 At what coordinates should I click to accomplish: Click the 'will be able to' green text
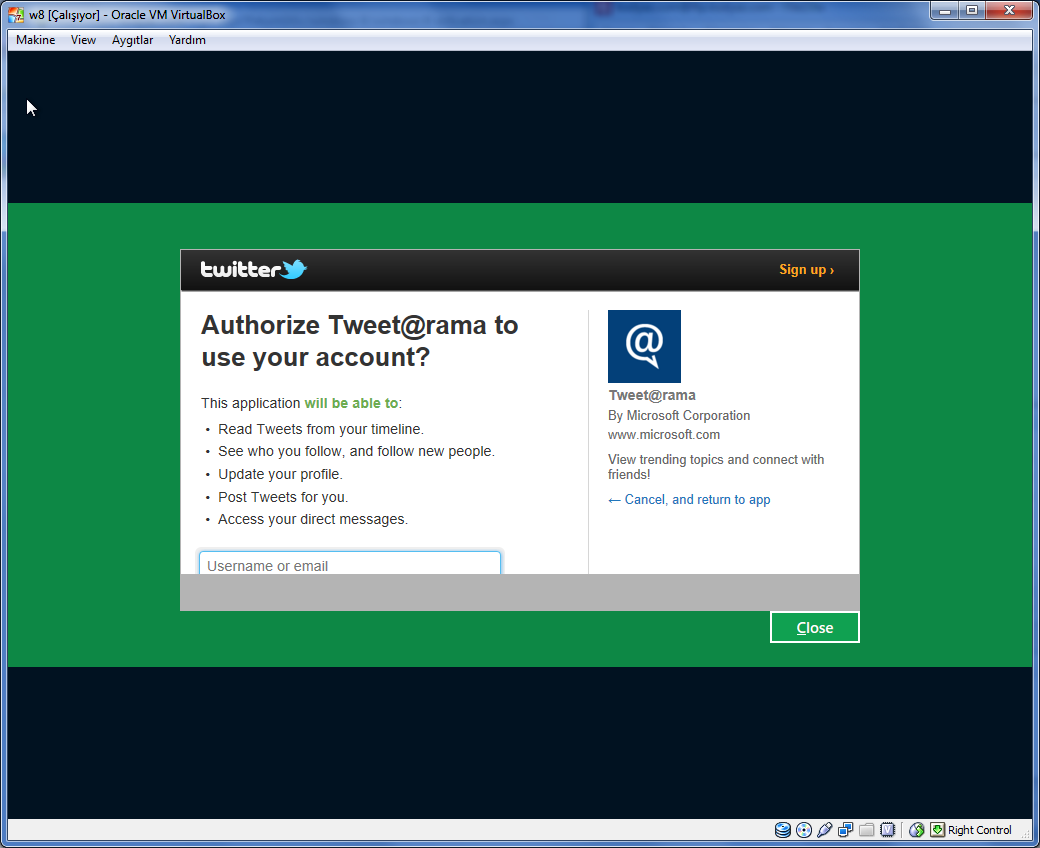point(351,403)
